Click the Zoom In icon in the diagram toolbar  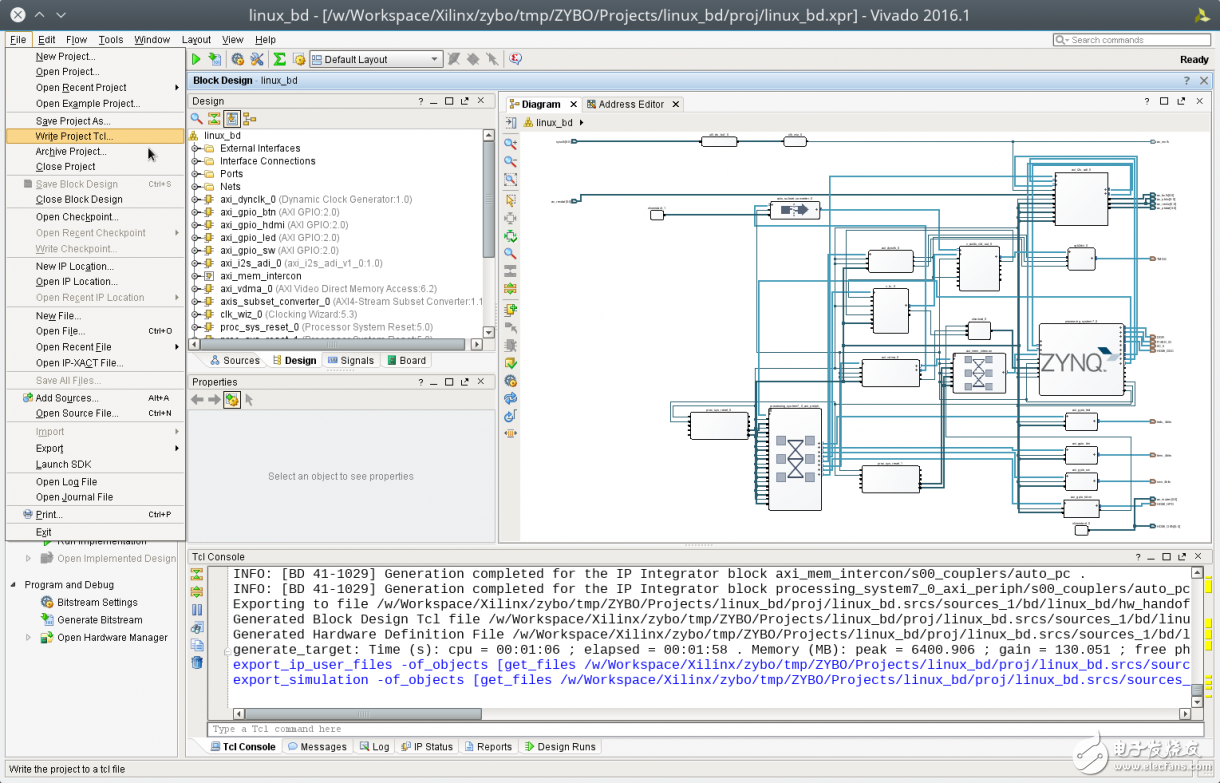coord(510,143)
